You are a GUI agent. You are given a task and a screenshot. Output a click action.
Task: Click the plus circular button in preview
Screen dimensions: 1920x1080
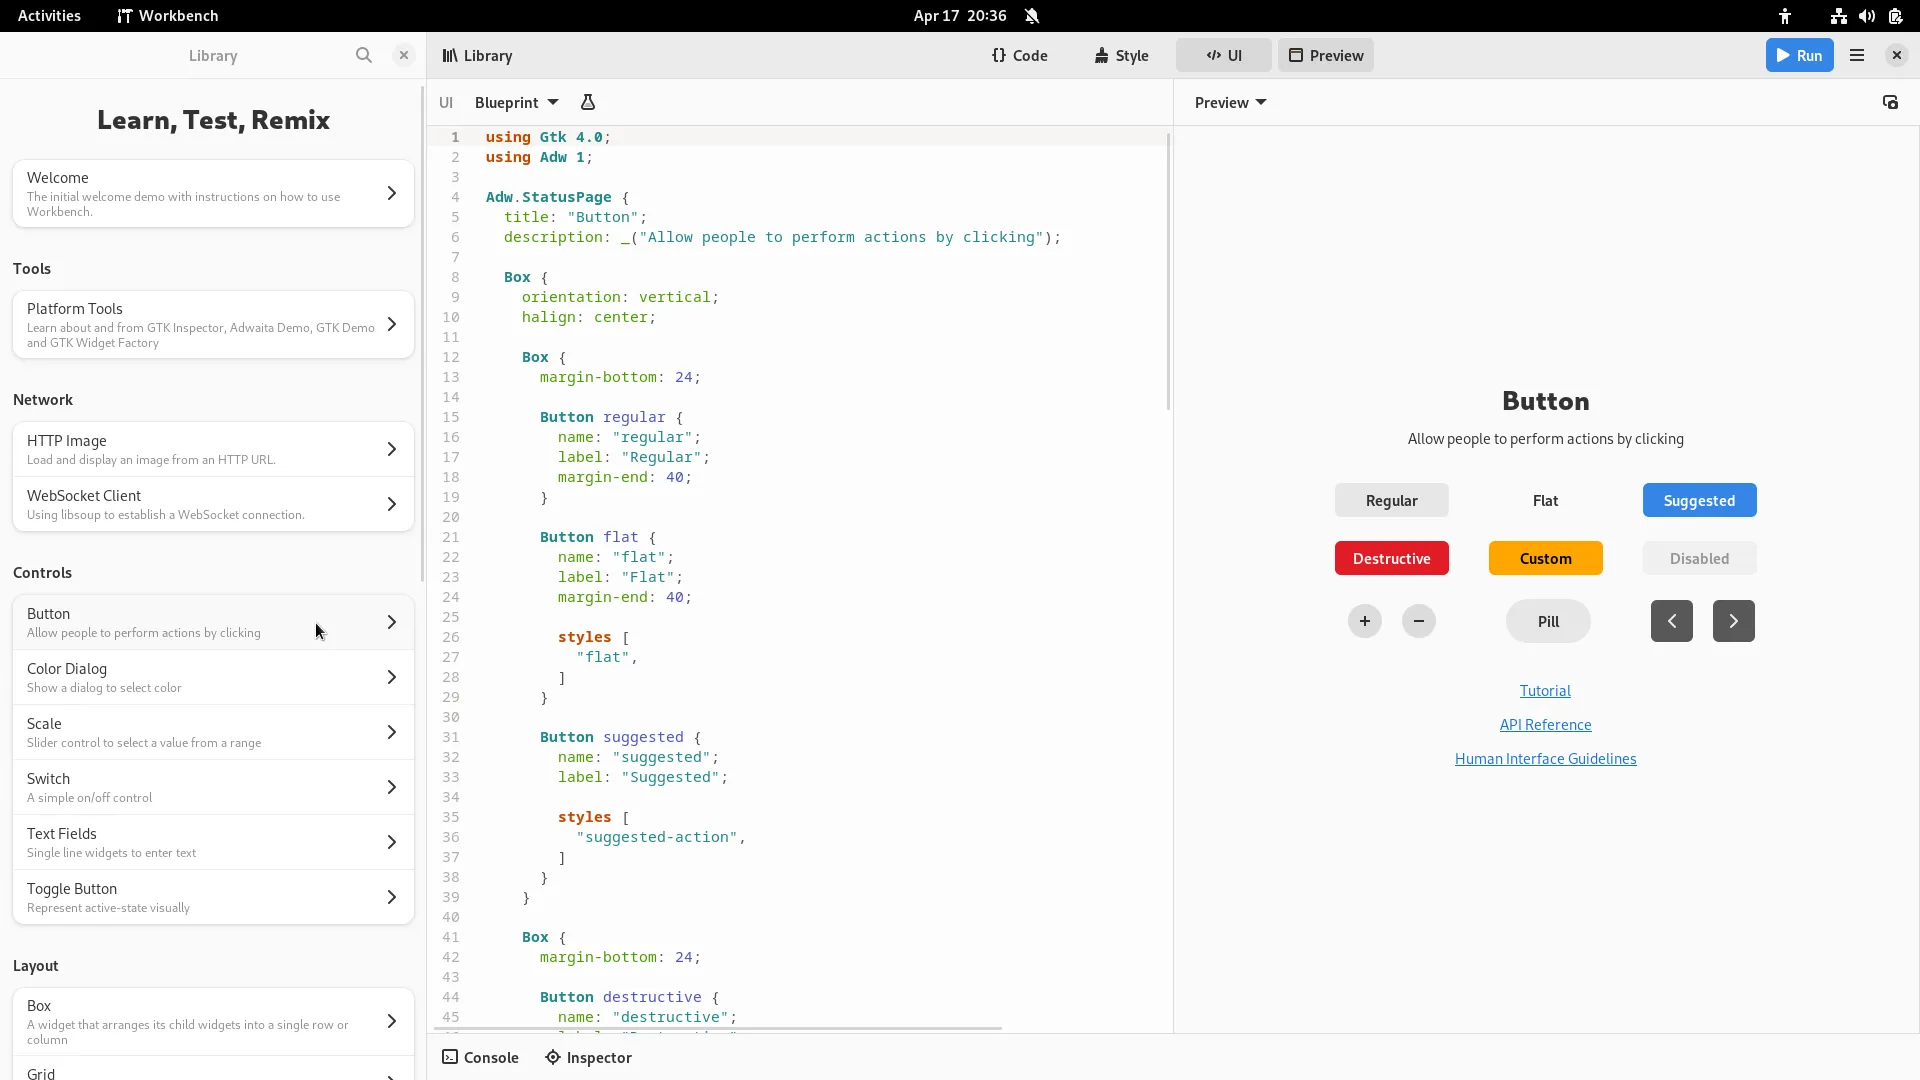point(1364,621)
